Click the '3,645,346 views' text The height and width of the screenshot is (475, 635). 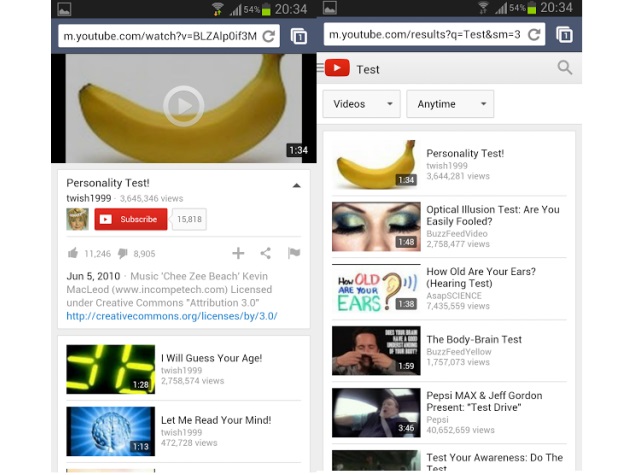click(151, 198)
